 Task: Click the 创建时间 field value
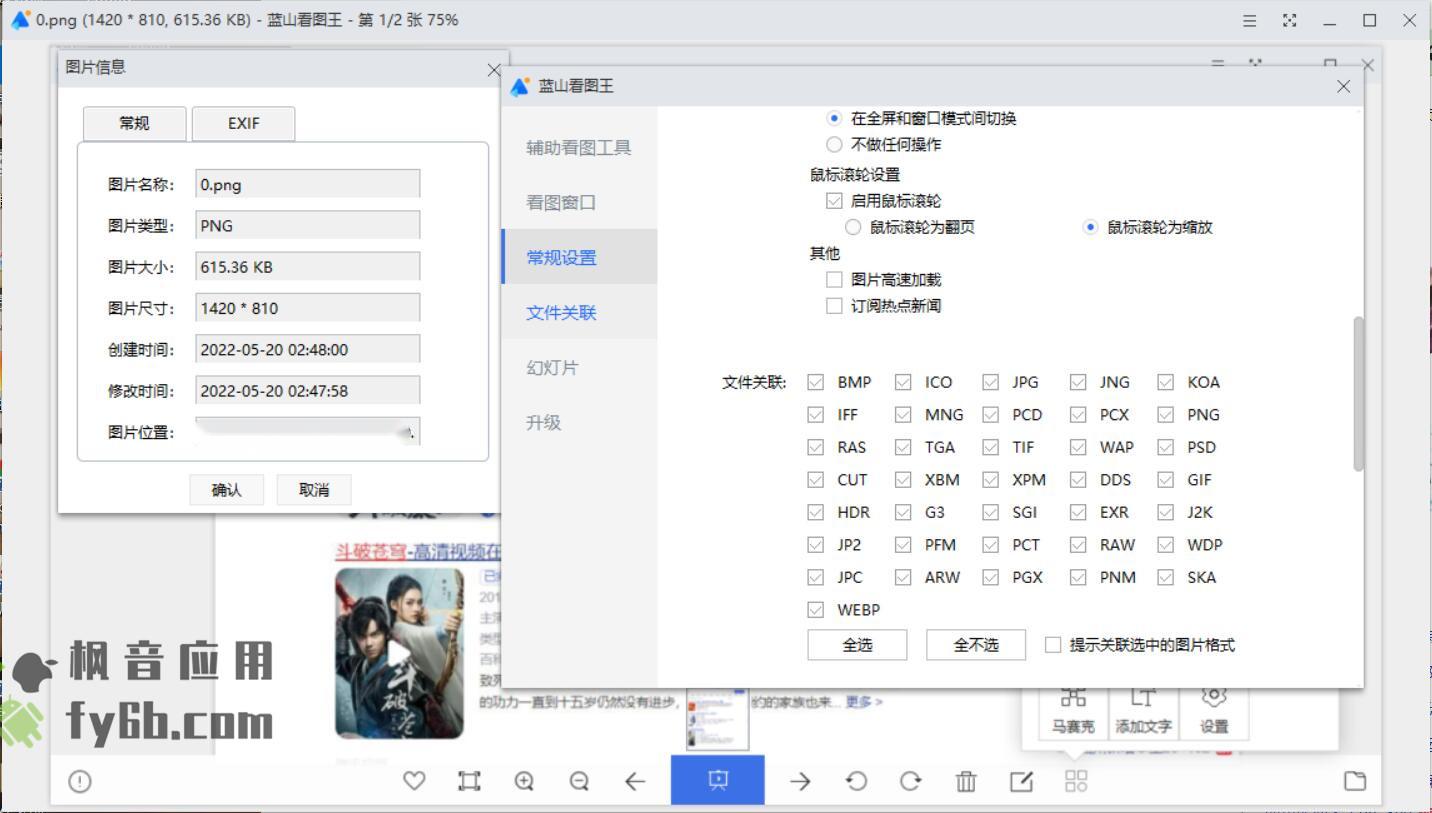(x=307, y=350)
